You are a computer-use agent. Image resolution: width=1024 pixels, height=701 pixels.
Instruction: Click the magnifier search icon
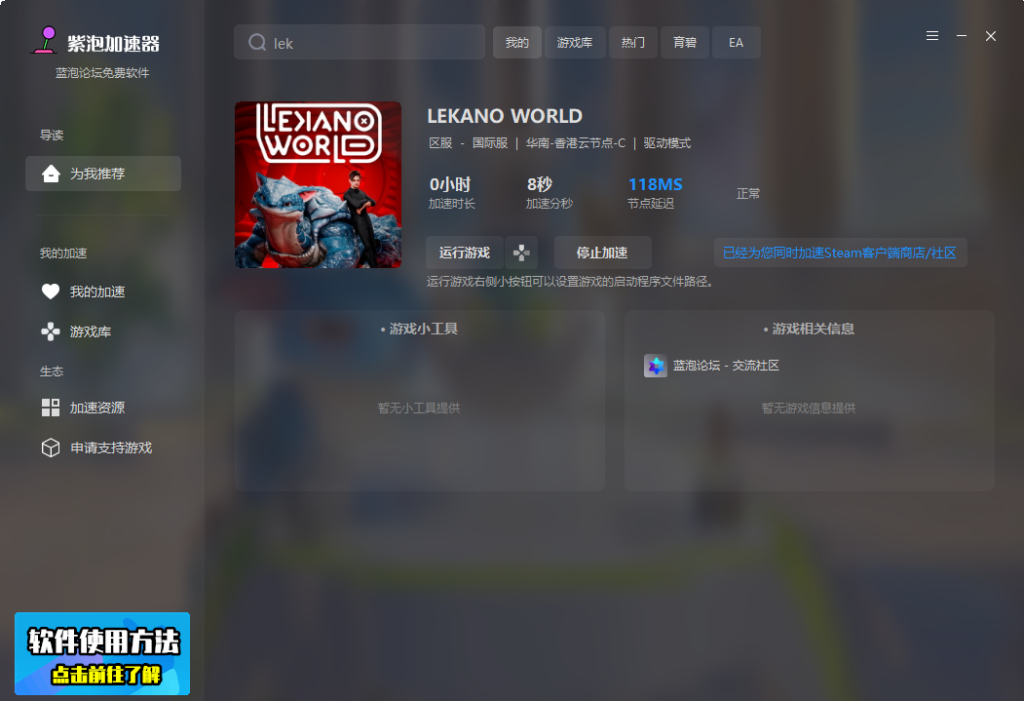coord(257,42)
